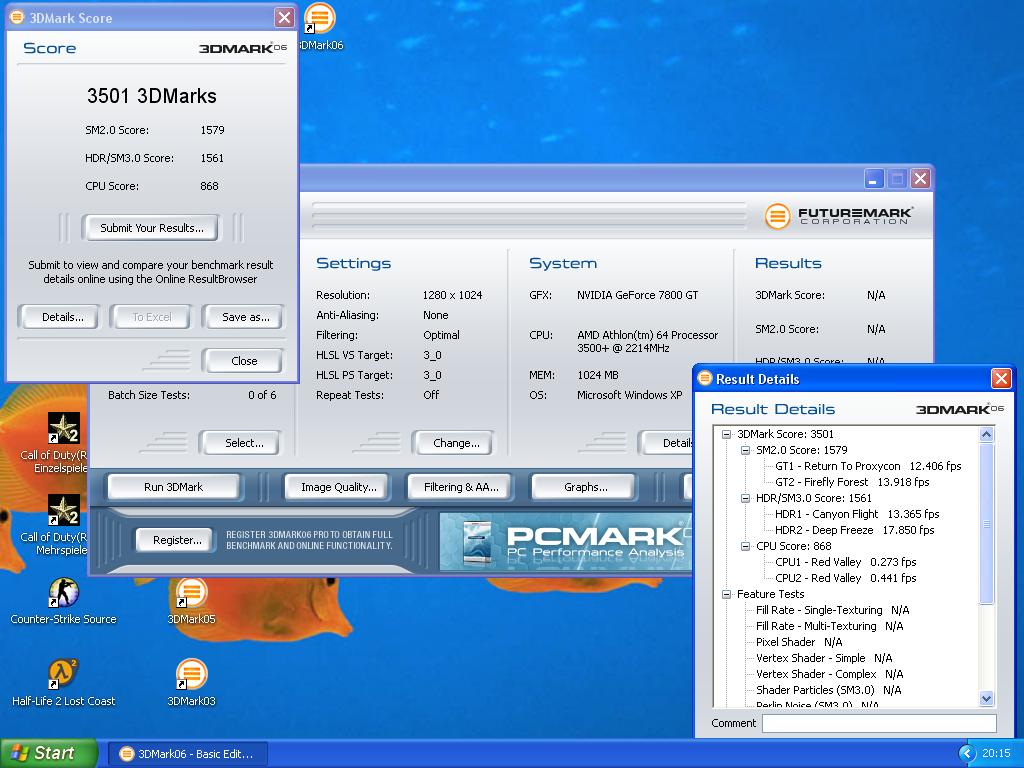
Task: Close the Score dialog with Close button
Action: pos(243,360)
